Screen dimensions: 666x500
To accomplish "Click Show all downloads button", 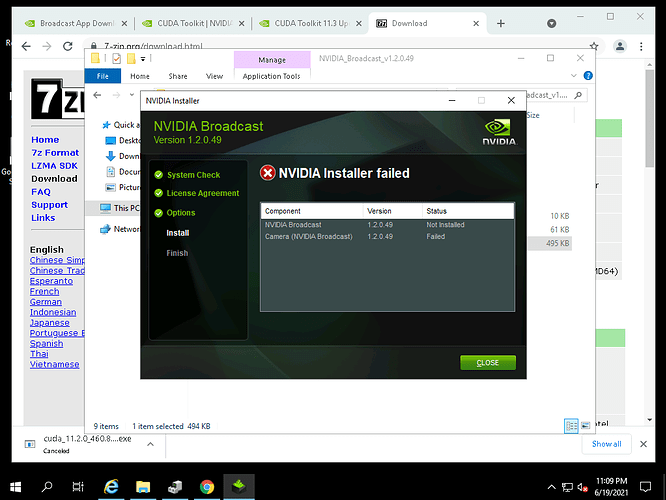I will click(607, 444).
